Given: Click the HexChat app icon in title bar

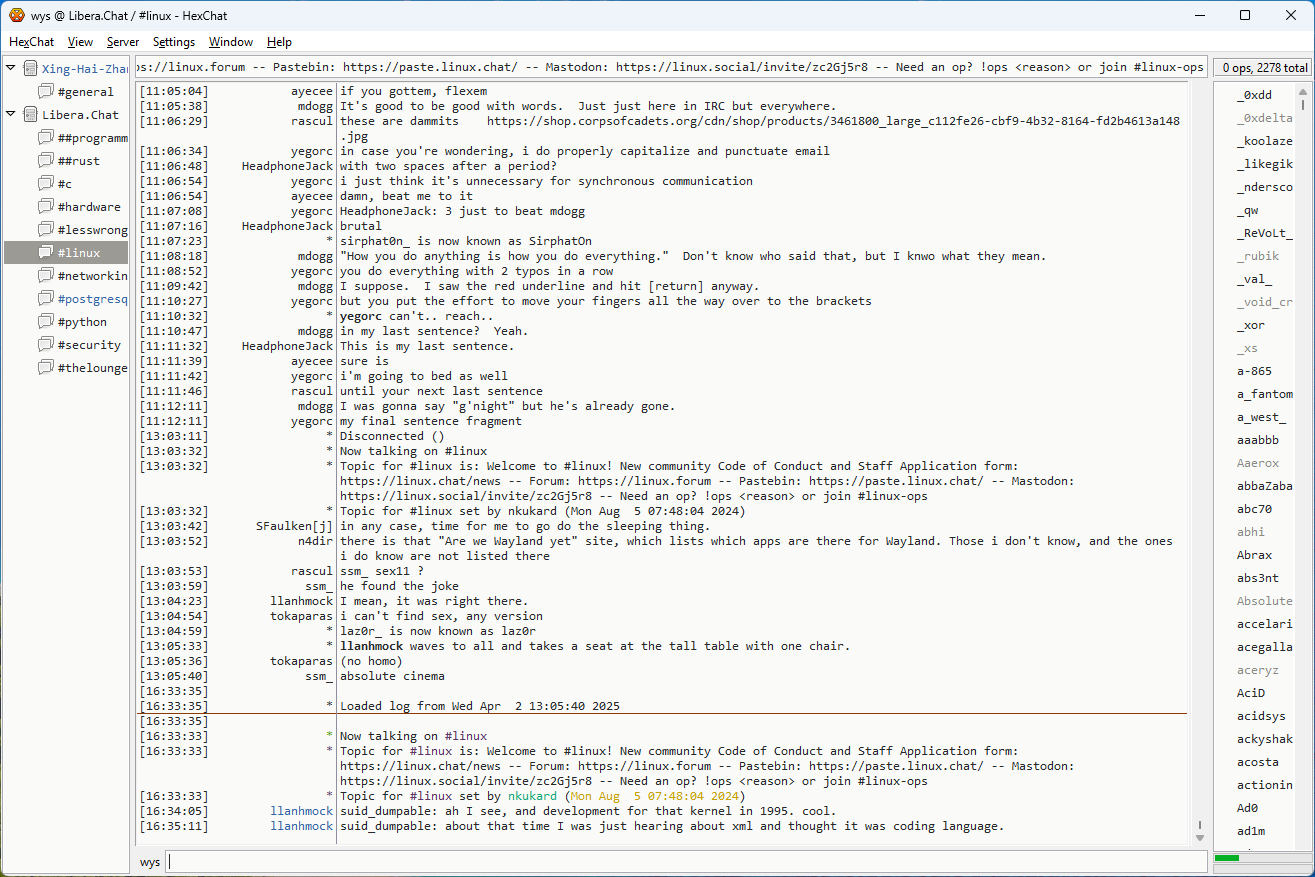Looking at the screenshot, I should (x=16, y=15).
